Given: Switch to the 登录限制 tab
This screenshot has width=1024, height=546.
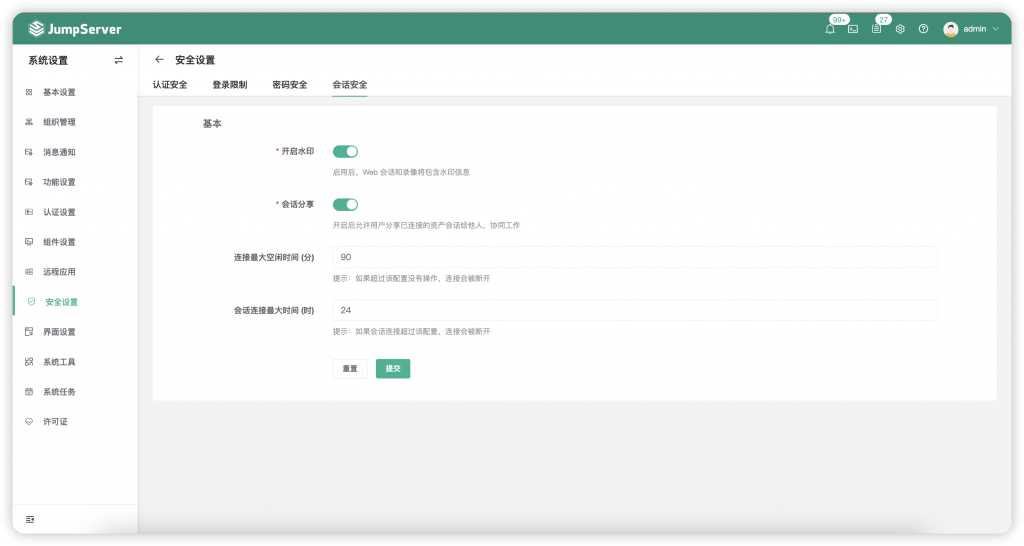Looking at the screenshot, I should click(x=230, y=85).
